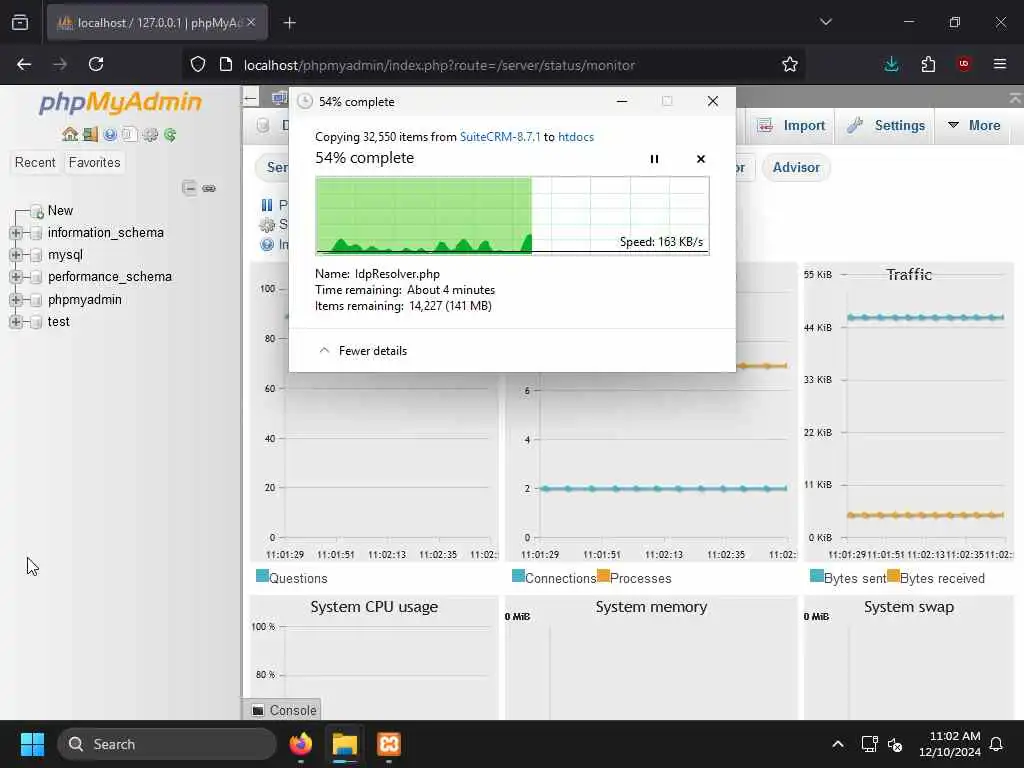
Task: Click the phpMyAdmin collapse sidebar arrow
Action: [250, 99]
